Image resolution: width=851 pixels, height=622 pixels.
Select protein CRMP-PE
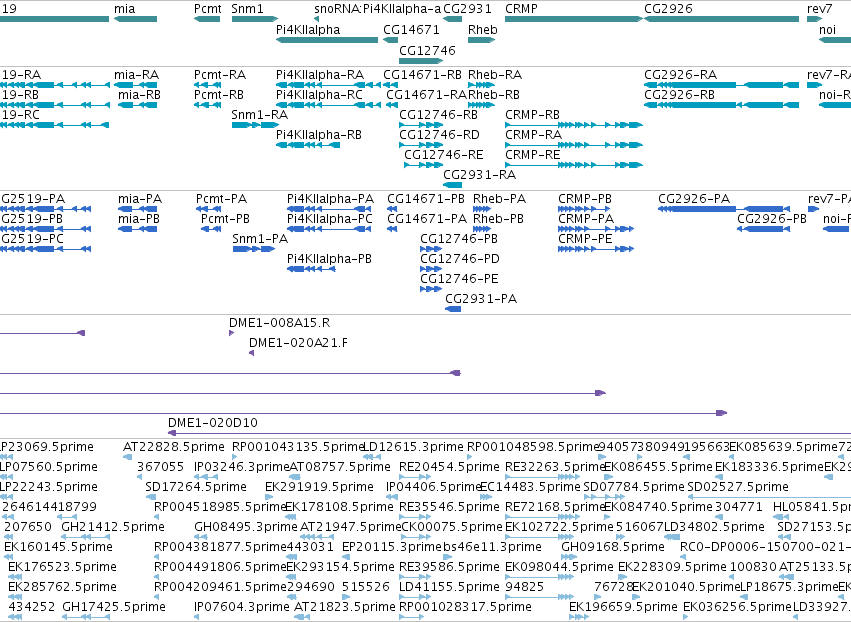point(596,249)
